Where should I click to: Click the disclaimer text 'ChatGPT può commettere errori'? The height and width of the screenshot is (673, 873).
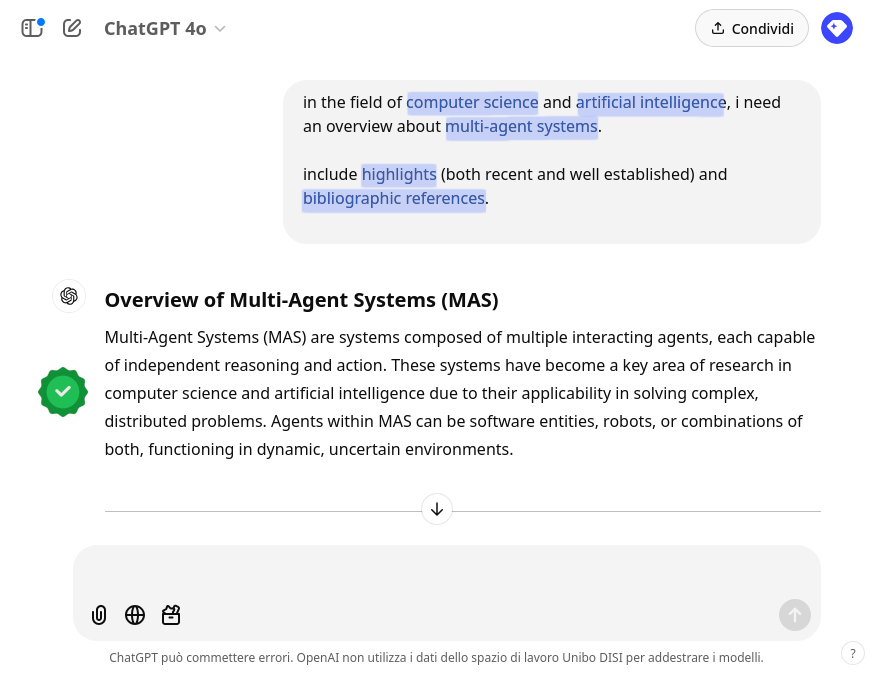(x=200, y=658)
